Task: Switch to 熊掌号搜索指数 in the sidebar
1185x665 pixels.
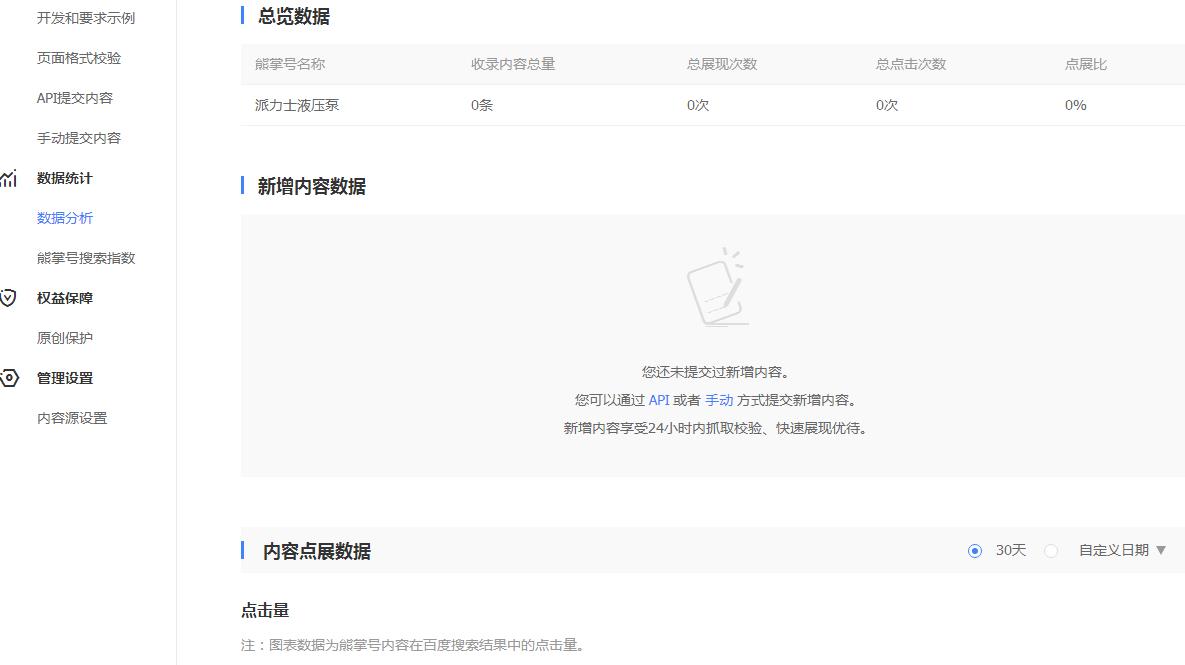Action: pyautogui.click(x=84, y=258)
